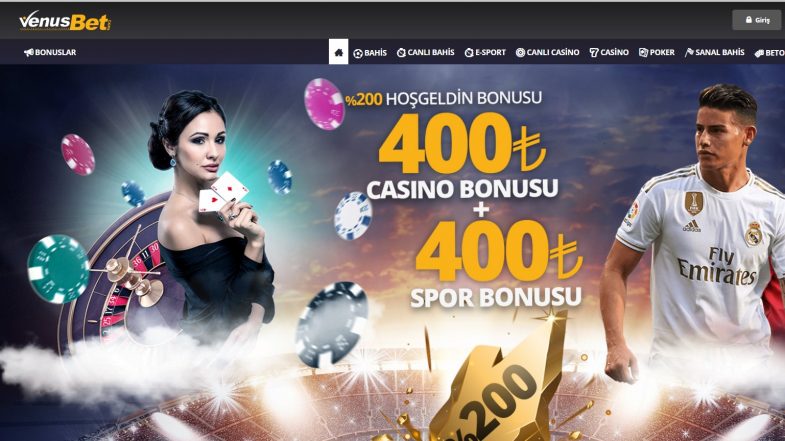
Task: Open the partially visible BETO menu item
Action: point(769,53)
